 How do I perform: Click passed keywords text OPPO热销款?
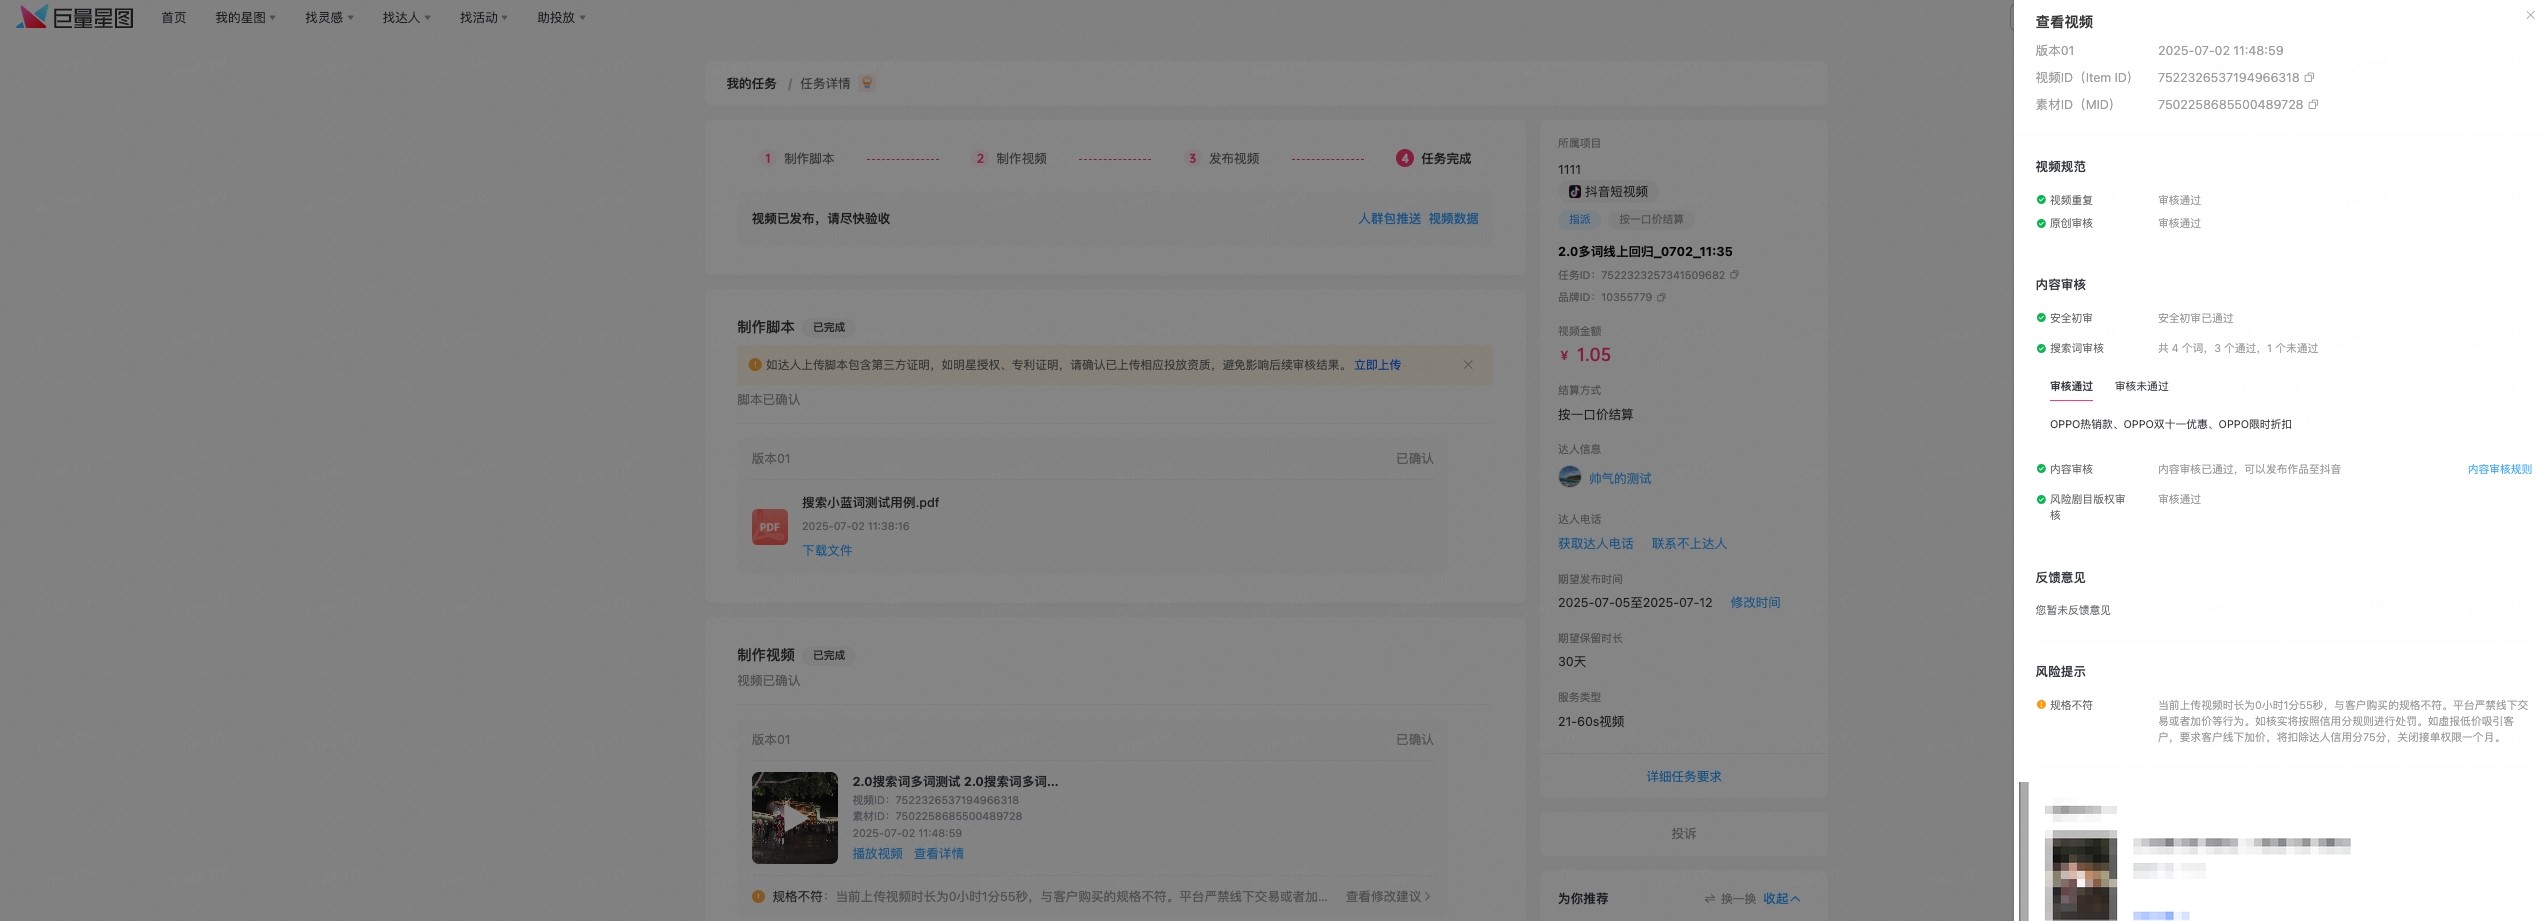(2082, 425)
